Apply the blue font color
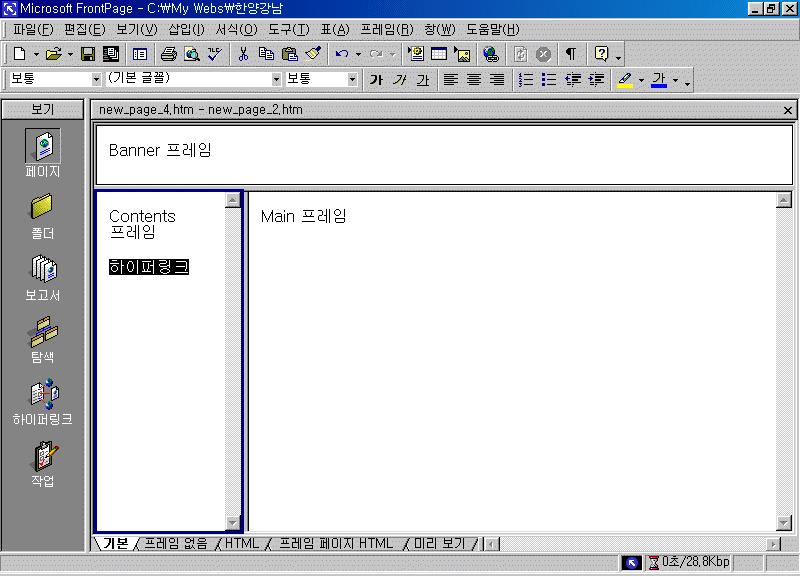Image resolution: width=800 pixels, height=576 pixels. click(x=659, y=80)
